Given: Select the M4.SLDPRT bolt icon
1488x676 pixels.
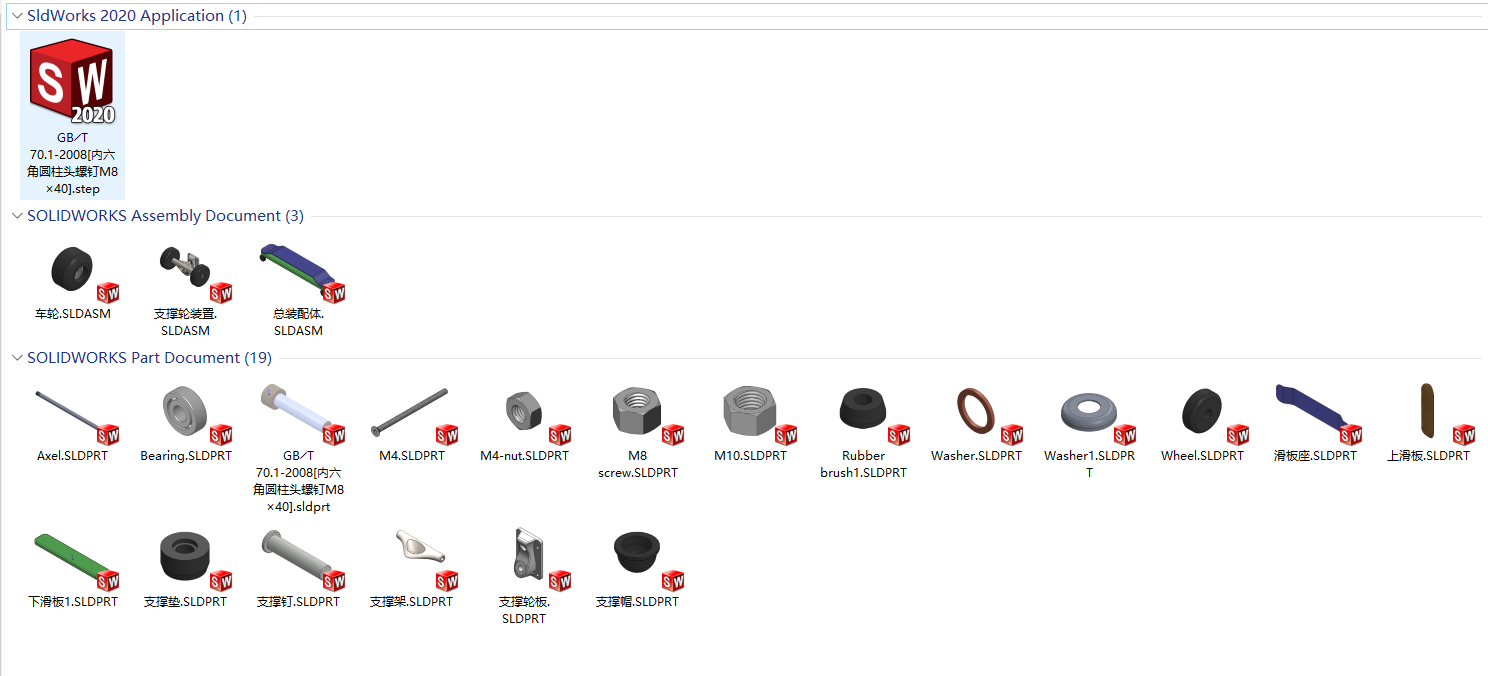Looking at the screenshot, I should point(416,415).
